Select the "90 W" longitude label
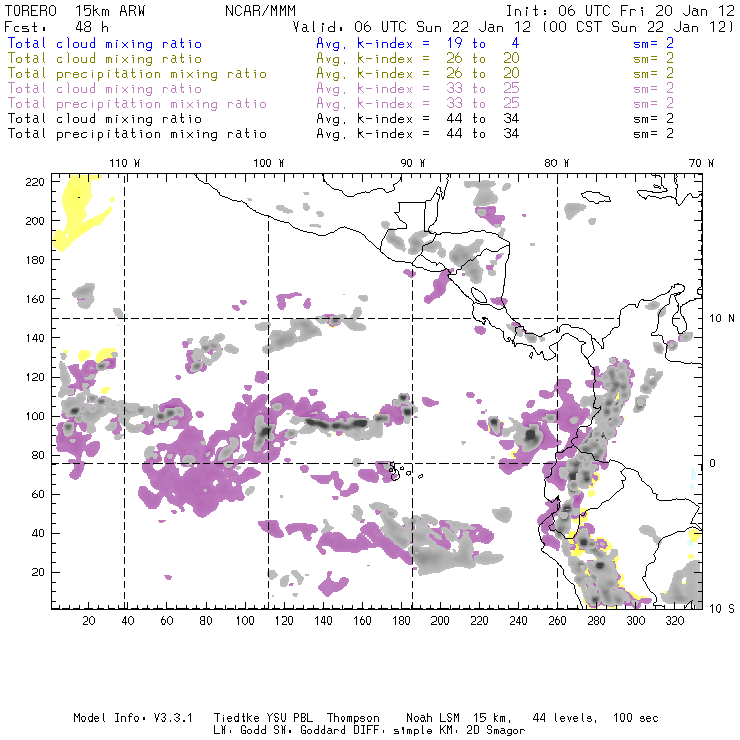The image size is (740, 740). point(412,163)
